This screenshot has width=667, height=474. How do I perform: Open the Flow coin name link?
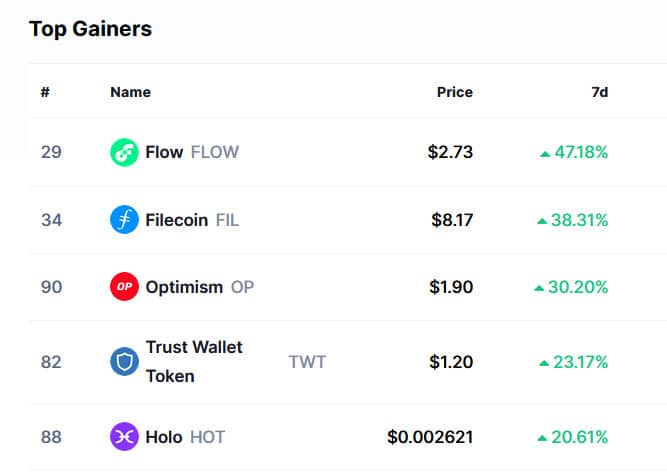pyautogui.click(x=164, y=152)
